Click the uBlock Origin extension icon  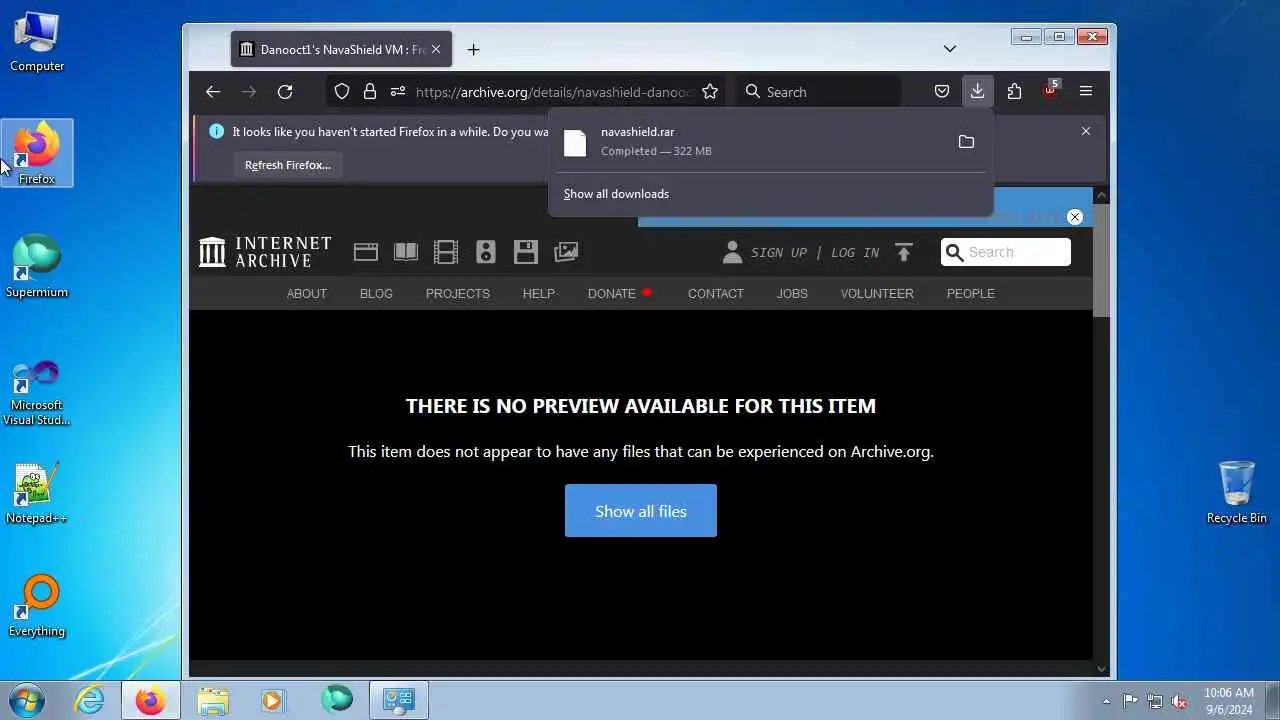click(x=1050, y=91)
